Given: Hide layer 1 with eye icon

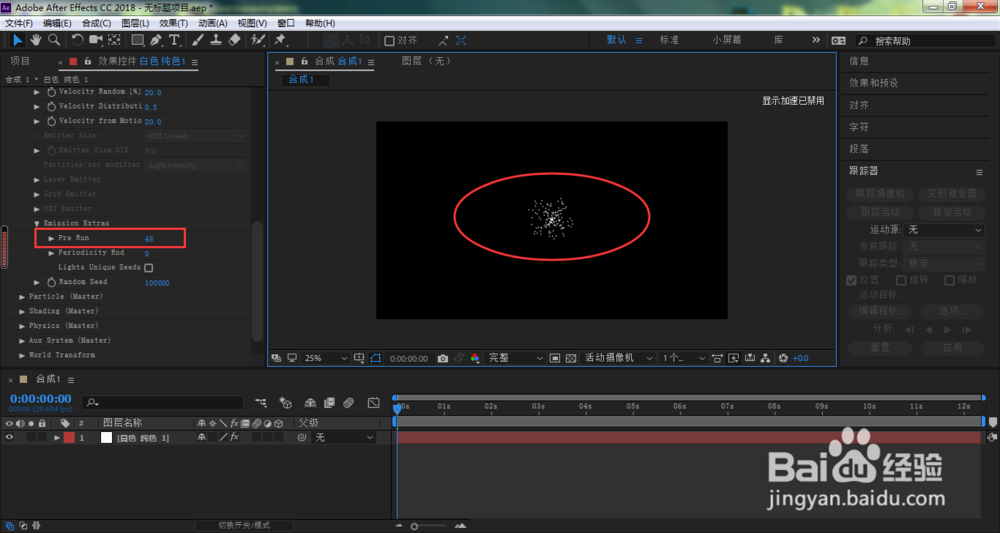Looking at the screenshot, I should coord(9,438).
